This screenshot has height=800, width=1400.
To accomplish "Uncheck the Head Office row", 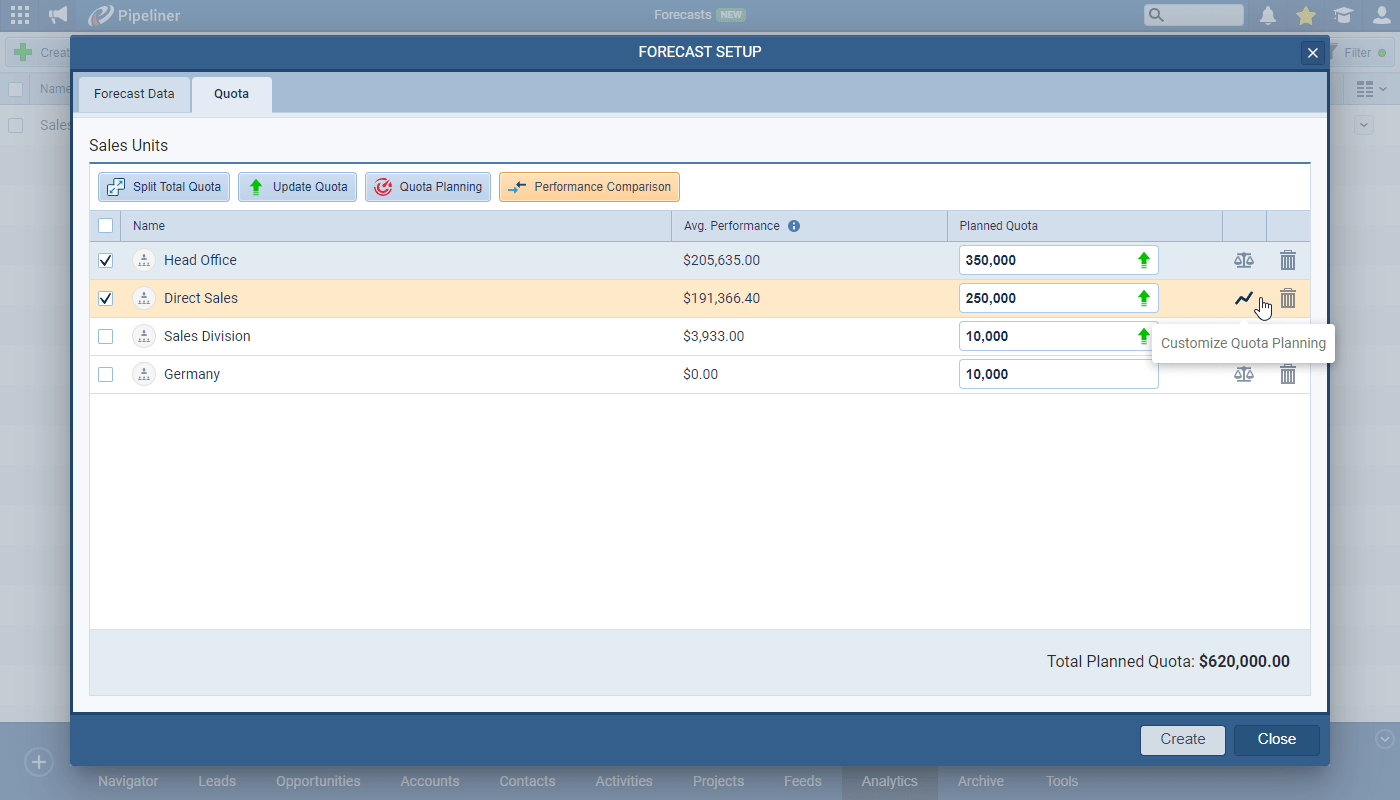I will (x=105, y=260).
